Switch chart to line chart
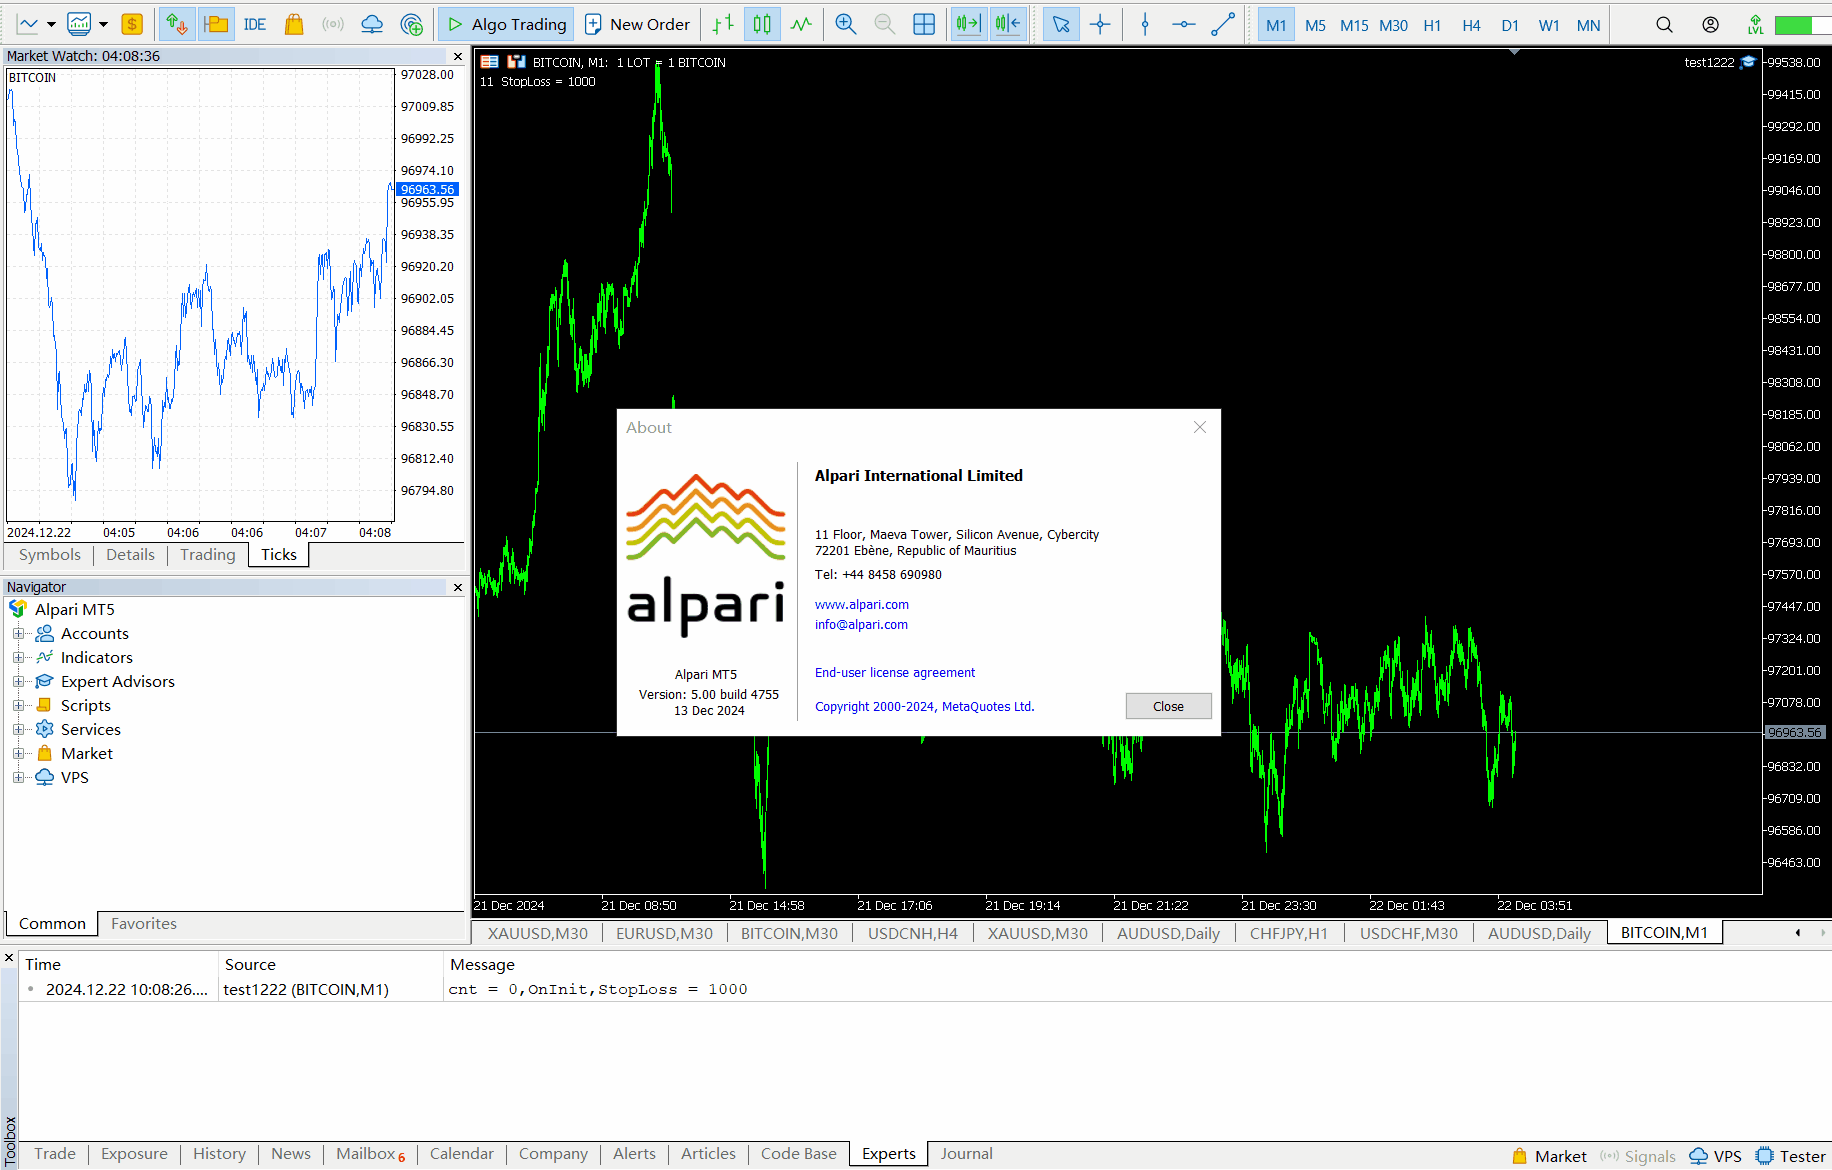 click(801, 24)
